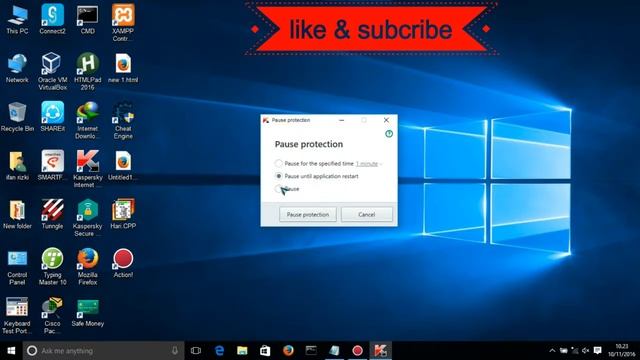
Task: Open HTMLPad 2016 shortcut
Action: 87,71
